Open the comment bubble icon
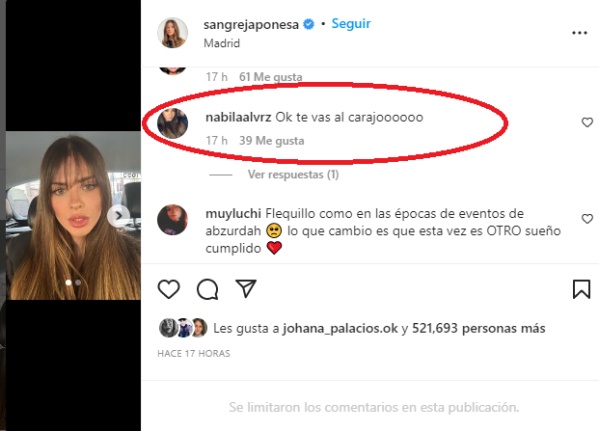 coord(207,289)
